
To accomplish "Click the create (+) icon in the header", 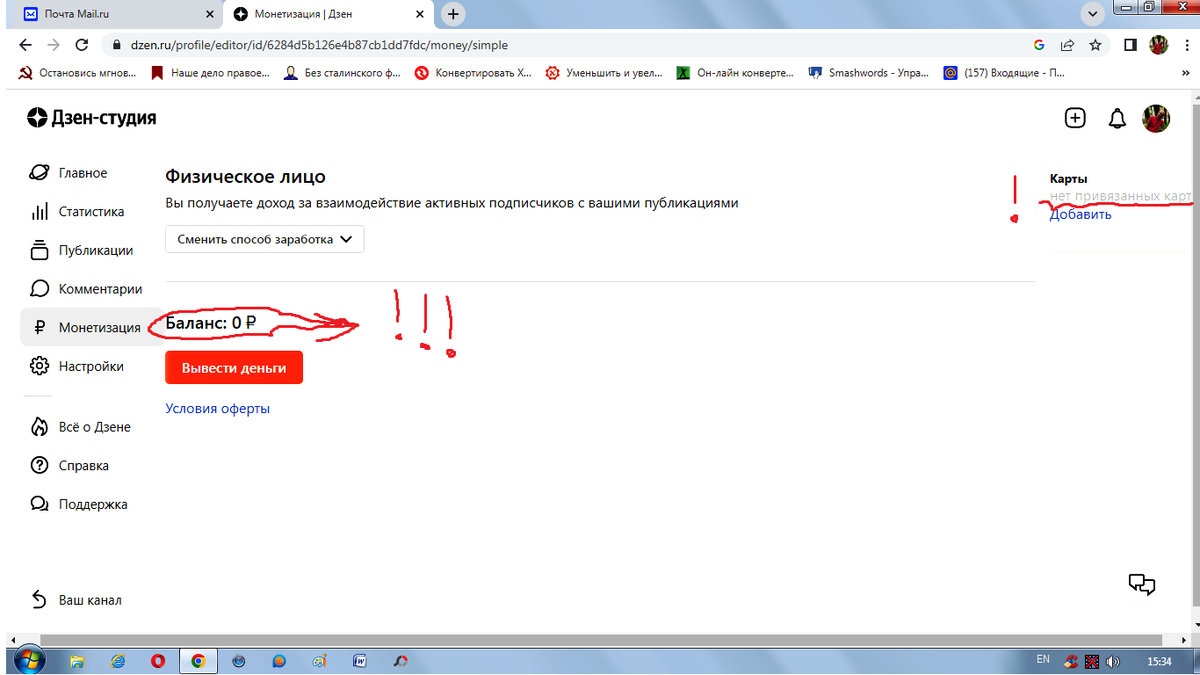I will click(x=1075, y=117).
